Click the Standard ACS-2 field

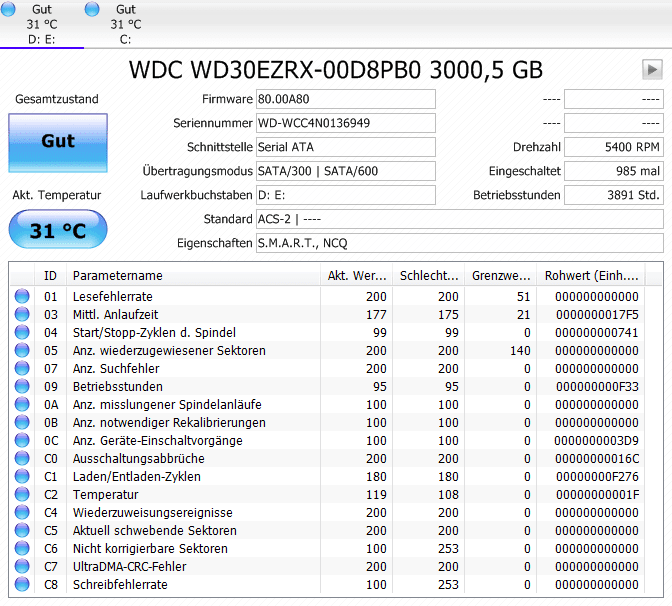459,219
